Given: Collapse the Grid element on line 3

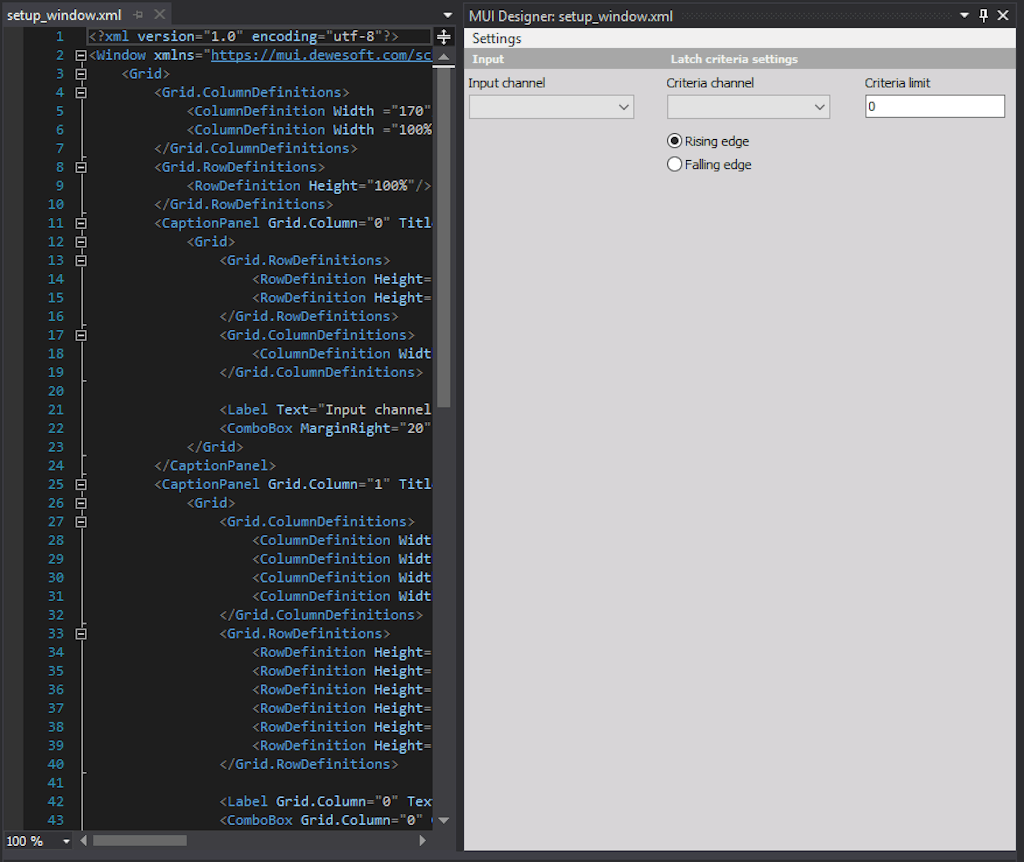Looking at the screenshot, I should 81,74.
